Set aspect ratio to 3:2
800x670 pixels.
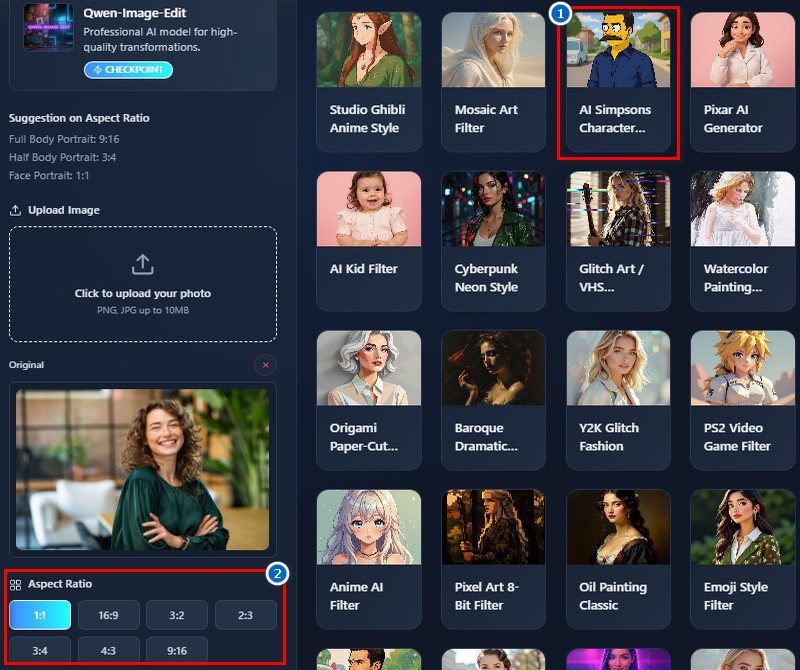[x=177, y=615]
